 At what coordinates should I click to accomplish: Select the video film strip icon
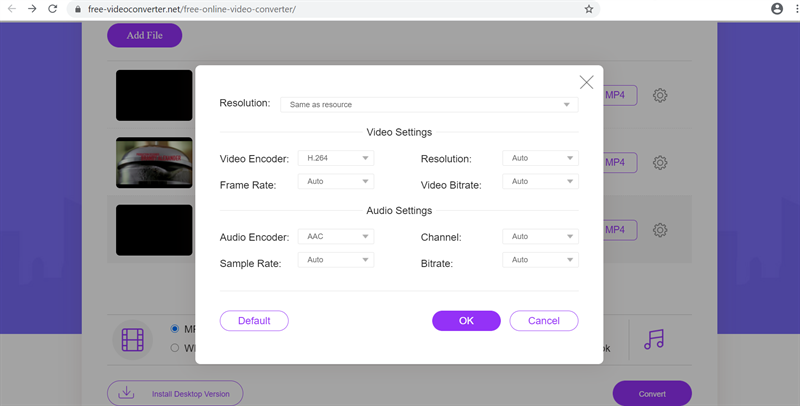click(x=133, y=340)
